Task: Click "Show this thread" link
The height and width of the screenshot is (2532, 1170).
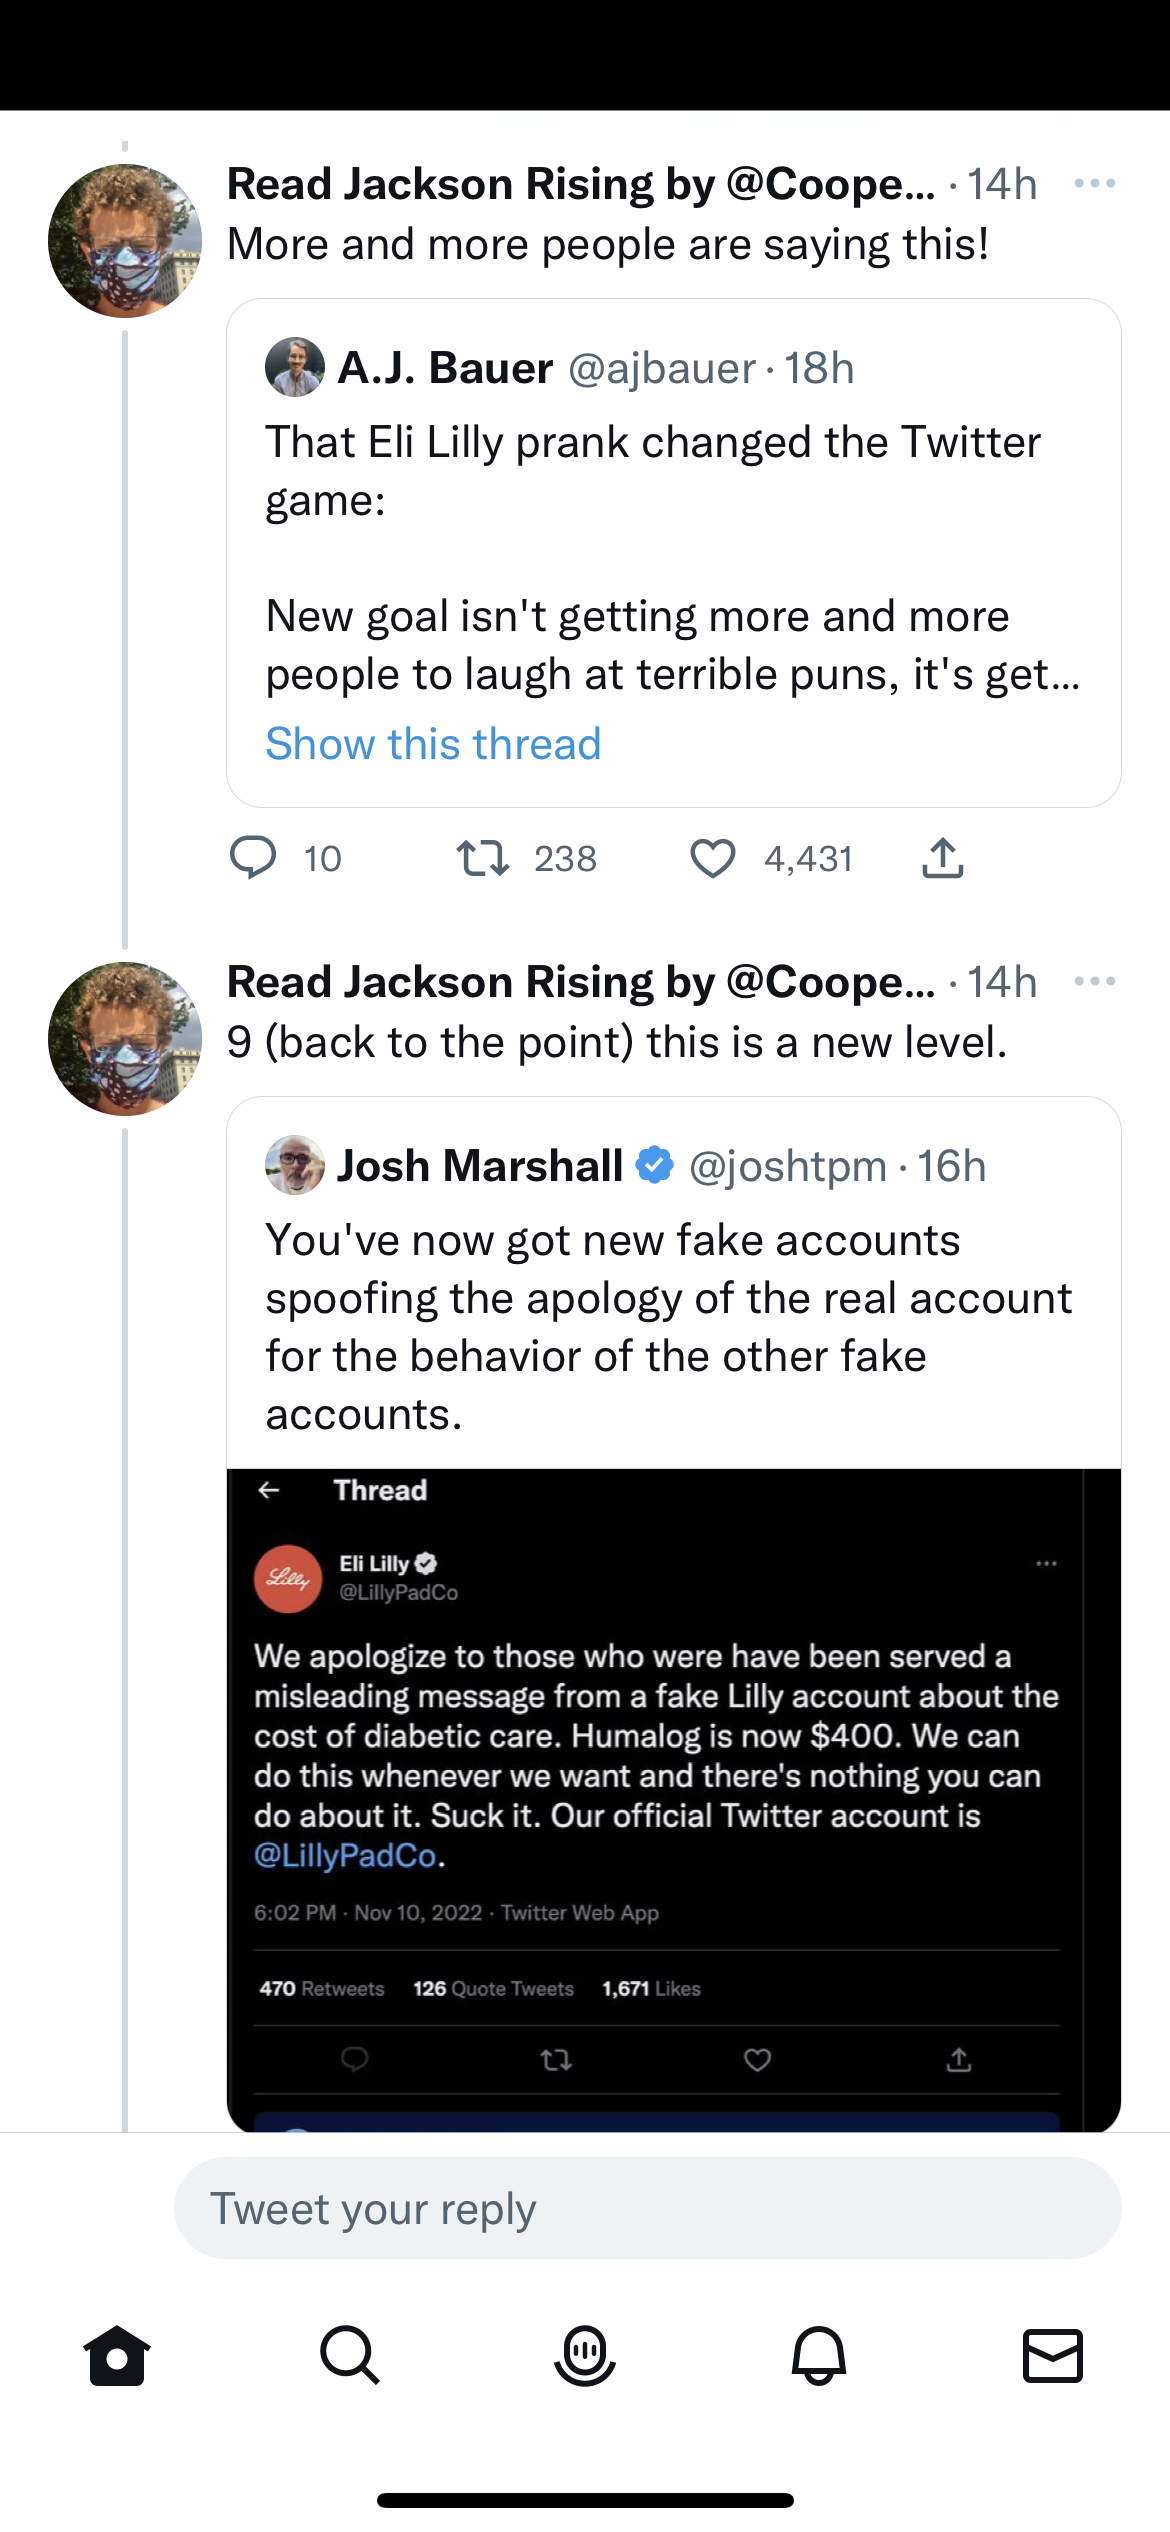Action: [433, 744]
